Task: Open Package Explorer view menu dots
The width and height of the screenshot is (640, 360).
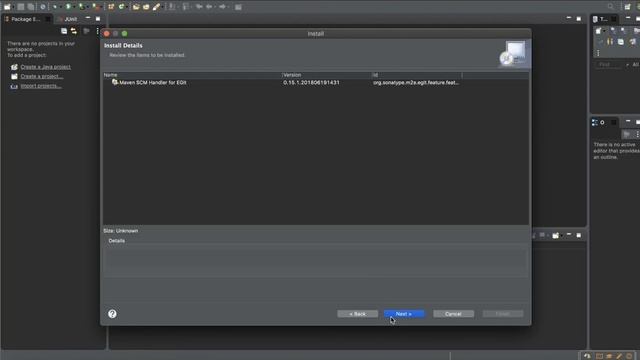Action: pyautogui.click(x=97, y=31)
